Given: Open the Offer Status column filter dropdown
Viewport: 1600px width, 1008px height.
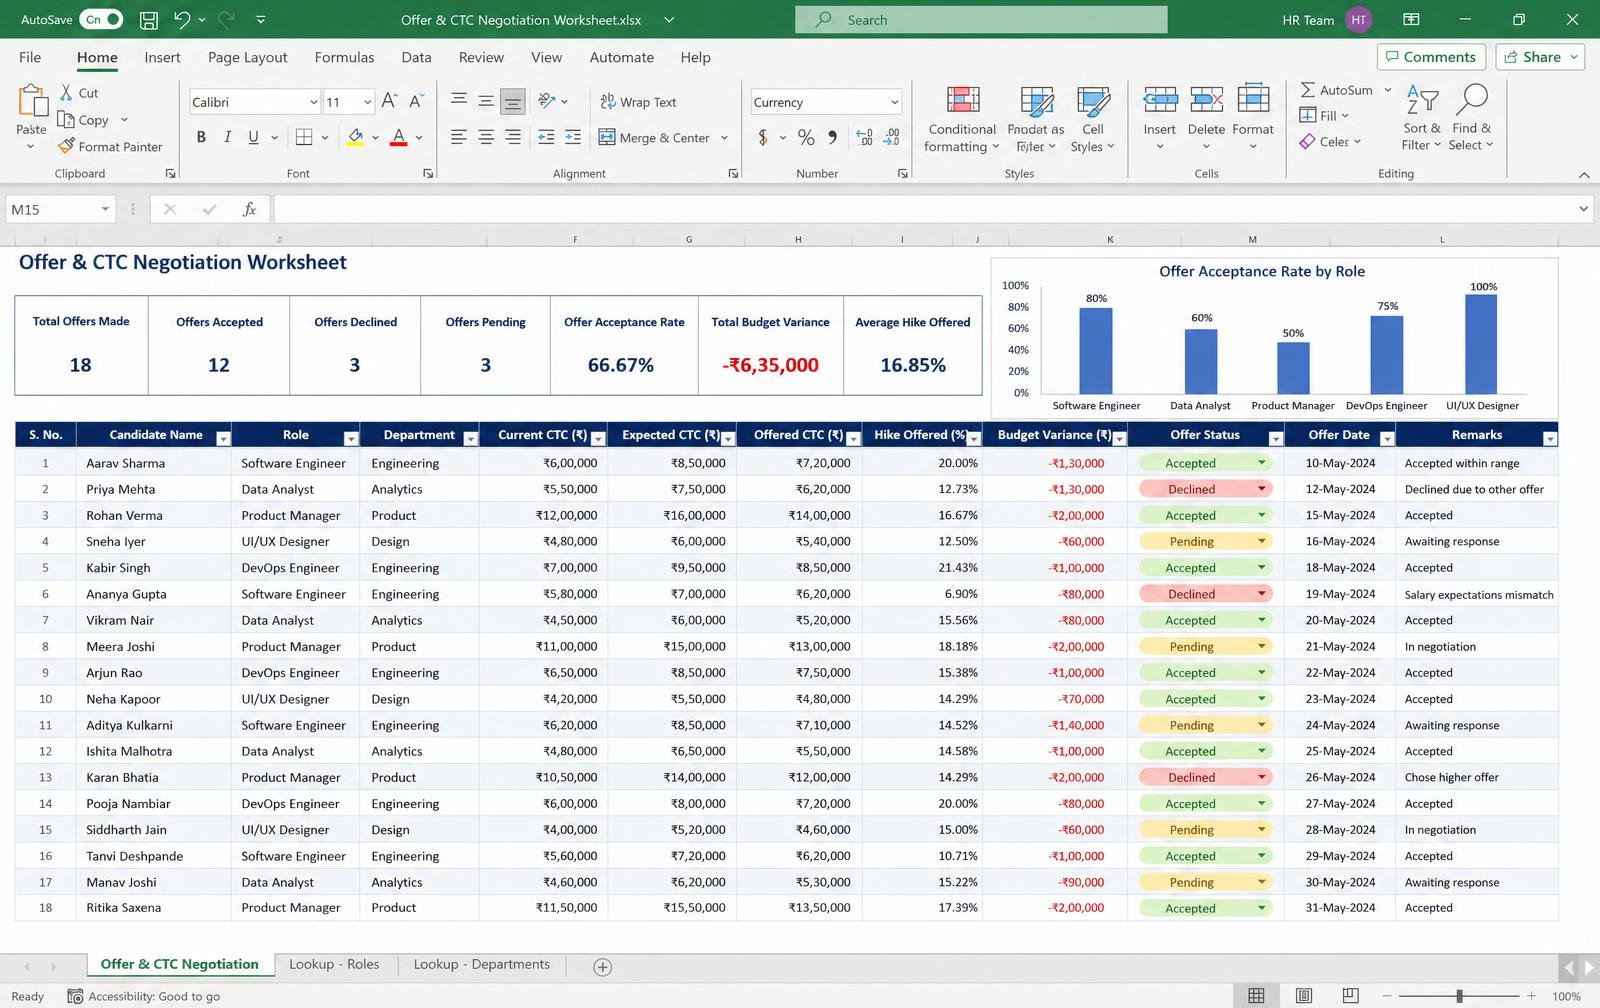Looking at the screenshot, I should tap(1275, 439).
